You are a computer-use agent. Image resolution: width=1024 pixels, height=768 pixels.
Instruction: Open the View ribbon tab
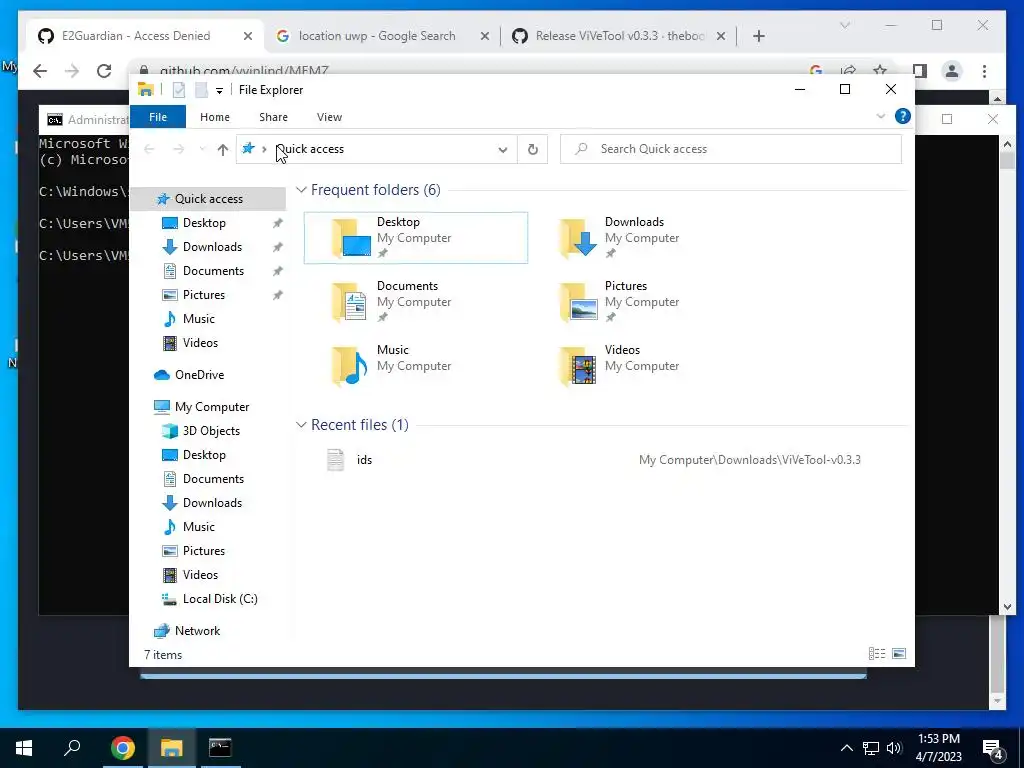[x=329, y=117]
